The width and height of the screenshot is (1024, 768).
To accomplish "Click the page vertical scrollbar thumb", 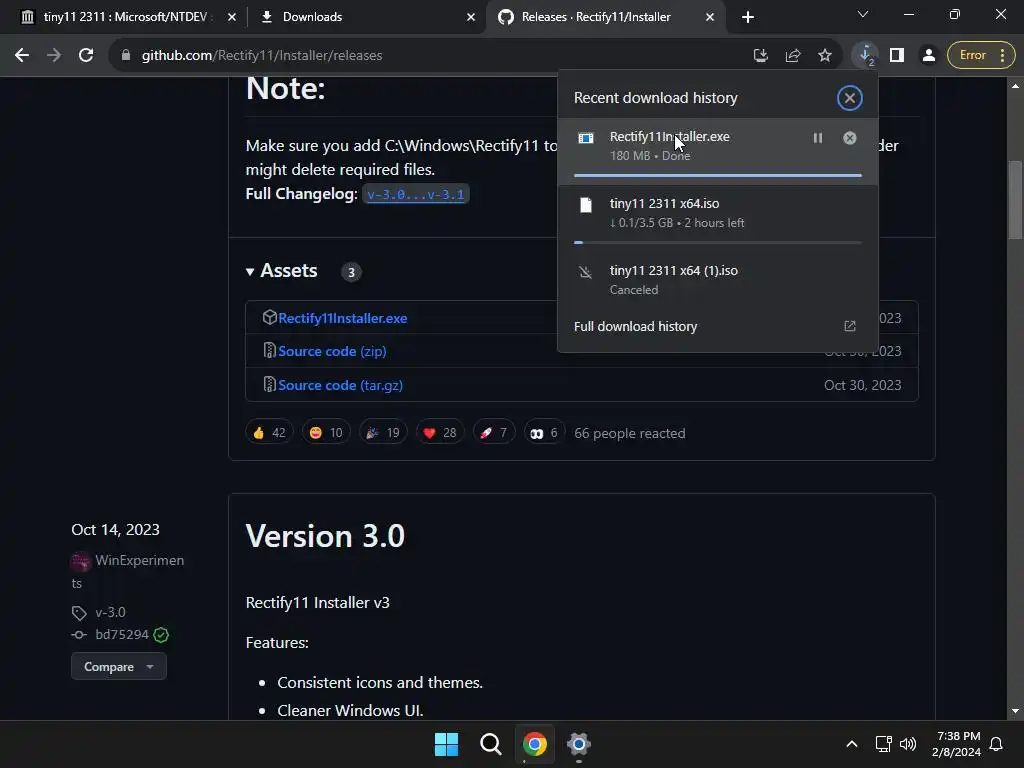I will tap(1016, 200).
